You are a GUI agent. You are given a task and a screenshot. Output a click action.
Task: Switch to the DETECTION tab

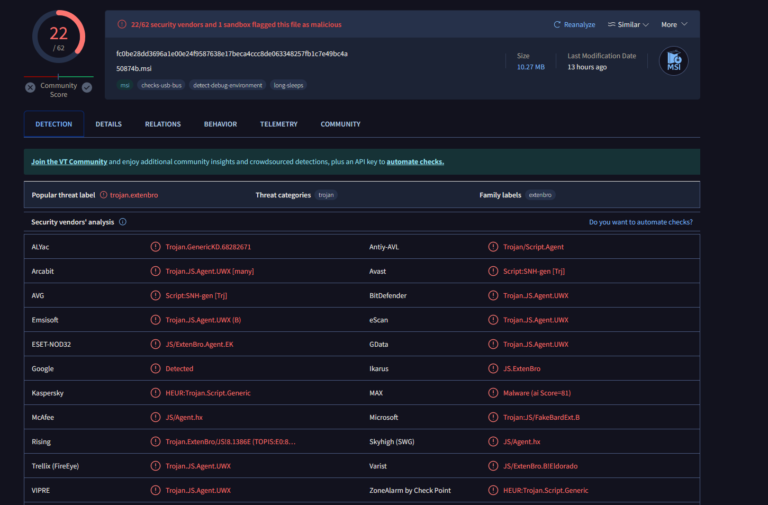pyautogui.click(x=54, y=124)
